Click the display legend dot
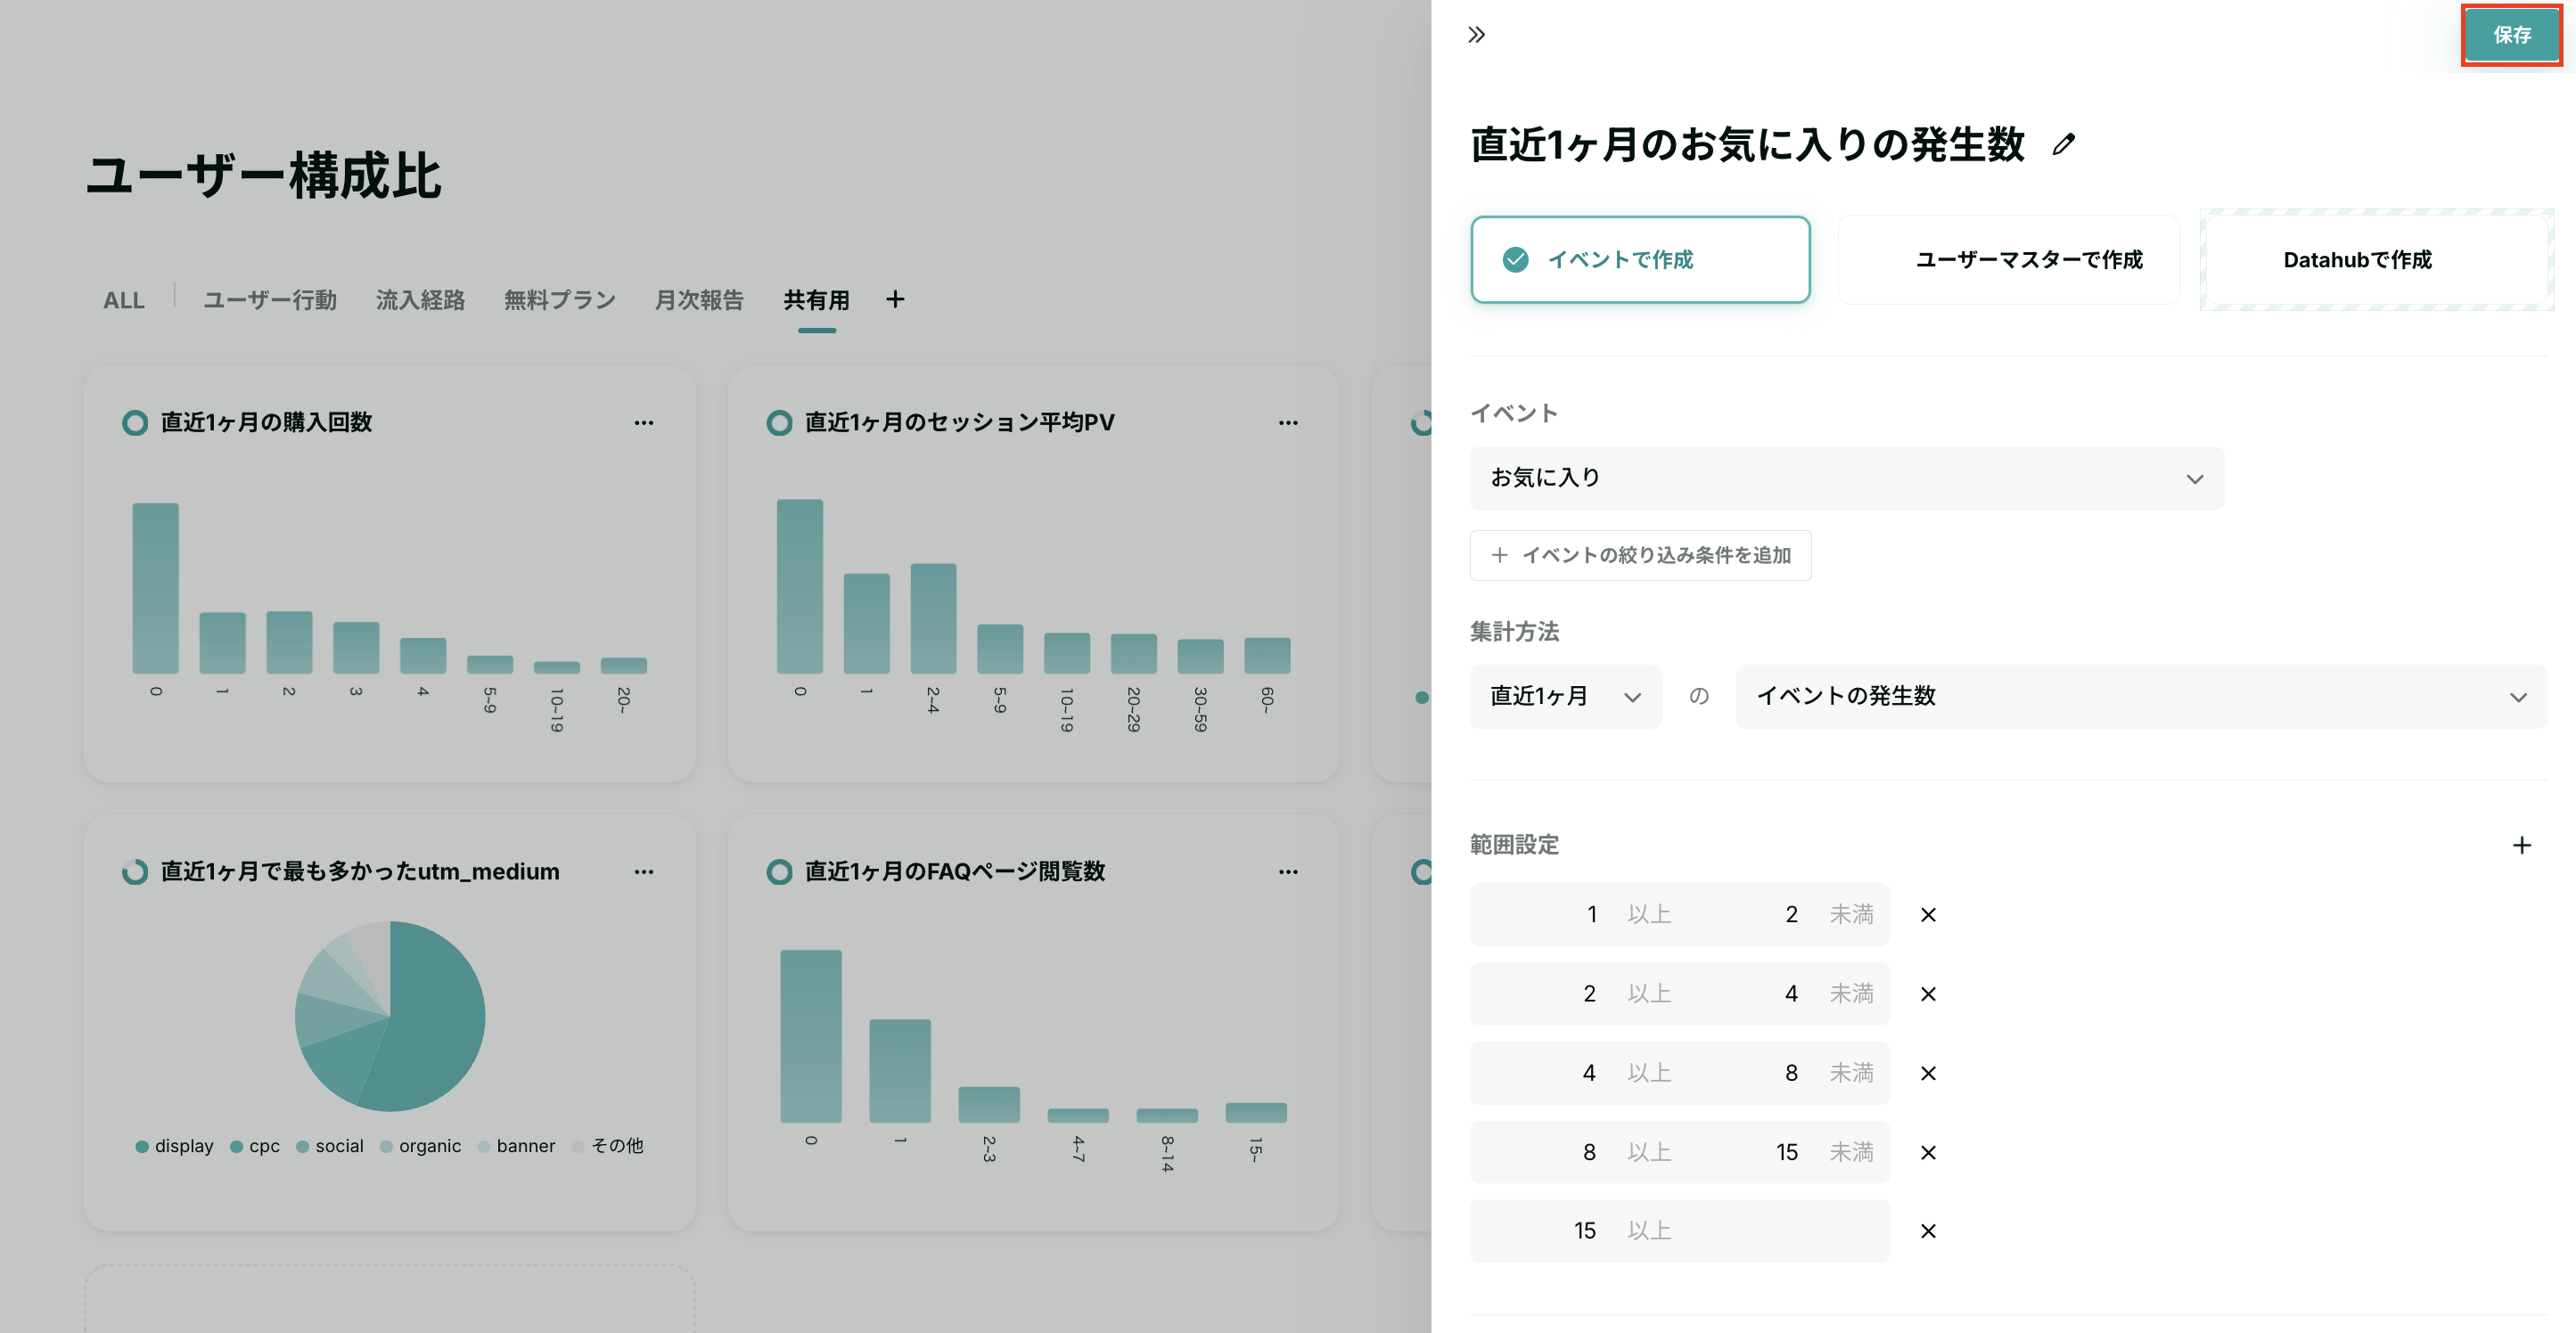The height and width of the screenshot is (1333, 2576). [x=142, y=1147]
